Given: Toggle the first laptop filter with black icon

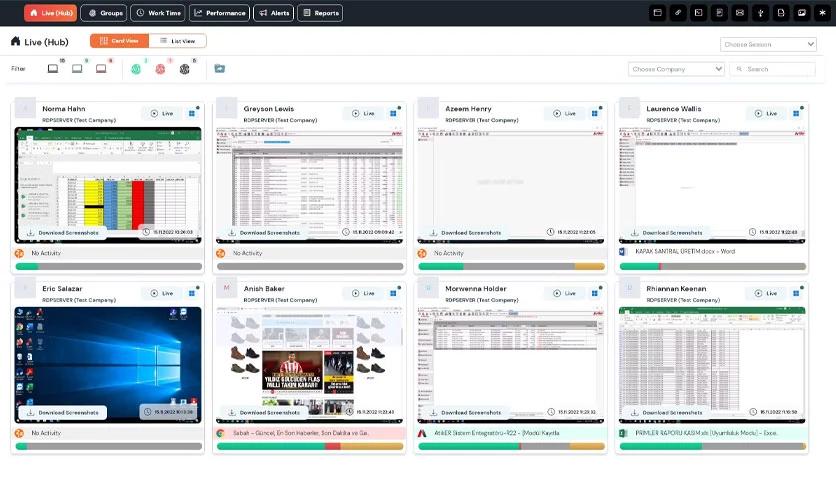Looking at the screenshot, I should pos(53,69).
